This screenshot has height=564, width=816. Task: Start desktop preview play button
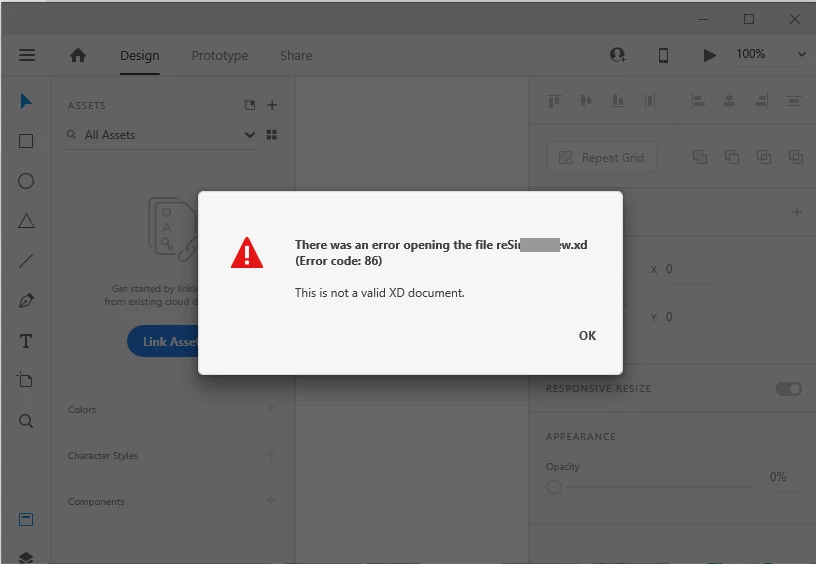(x=709, y=55)
